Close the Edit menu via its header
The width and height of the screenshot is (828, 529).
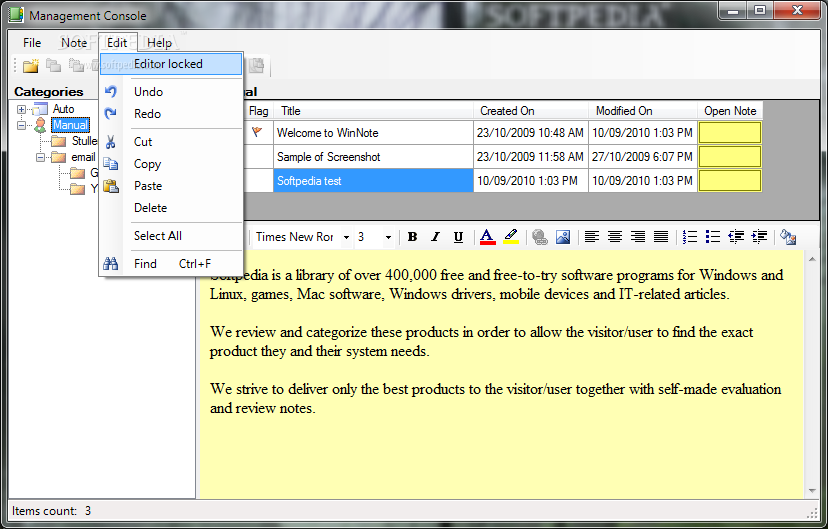tap(117, 43)
